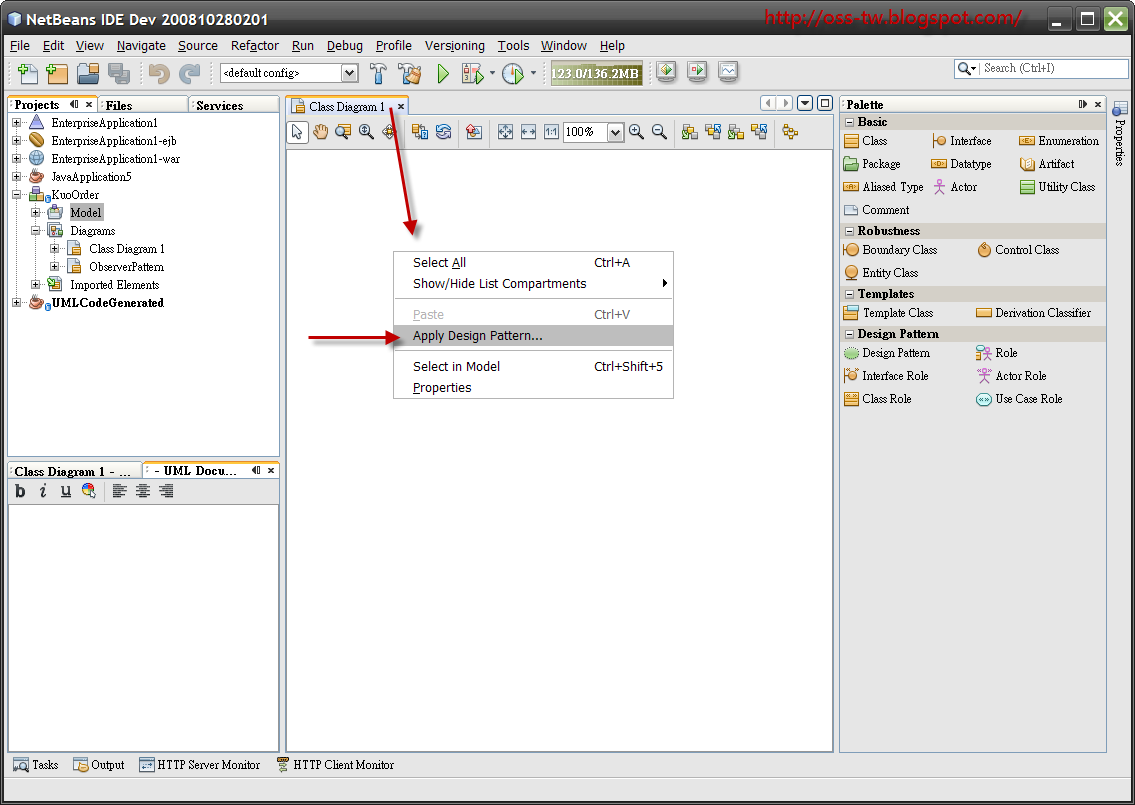Screen dimensions: 1135x805
Task: Choose Select All in context menu
Action: [x=533, y=263]
